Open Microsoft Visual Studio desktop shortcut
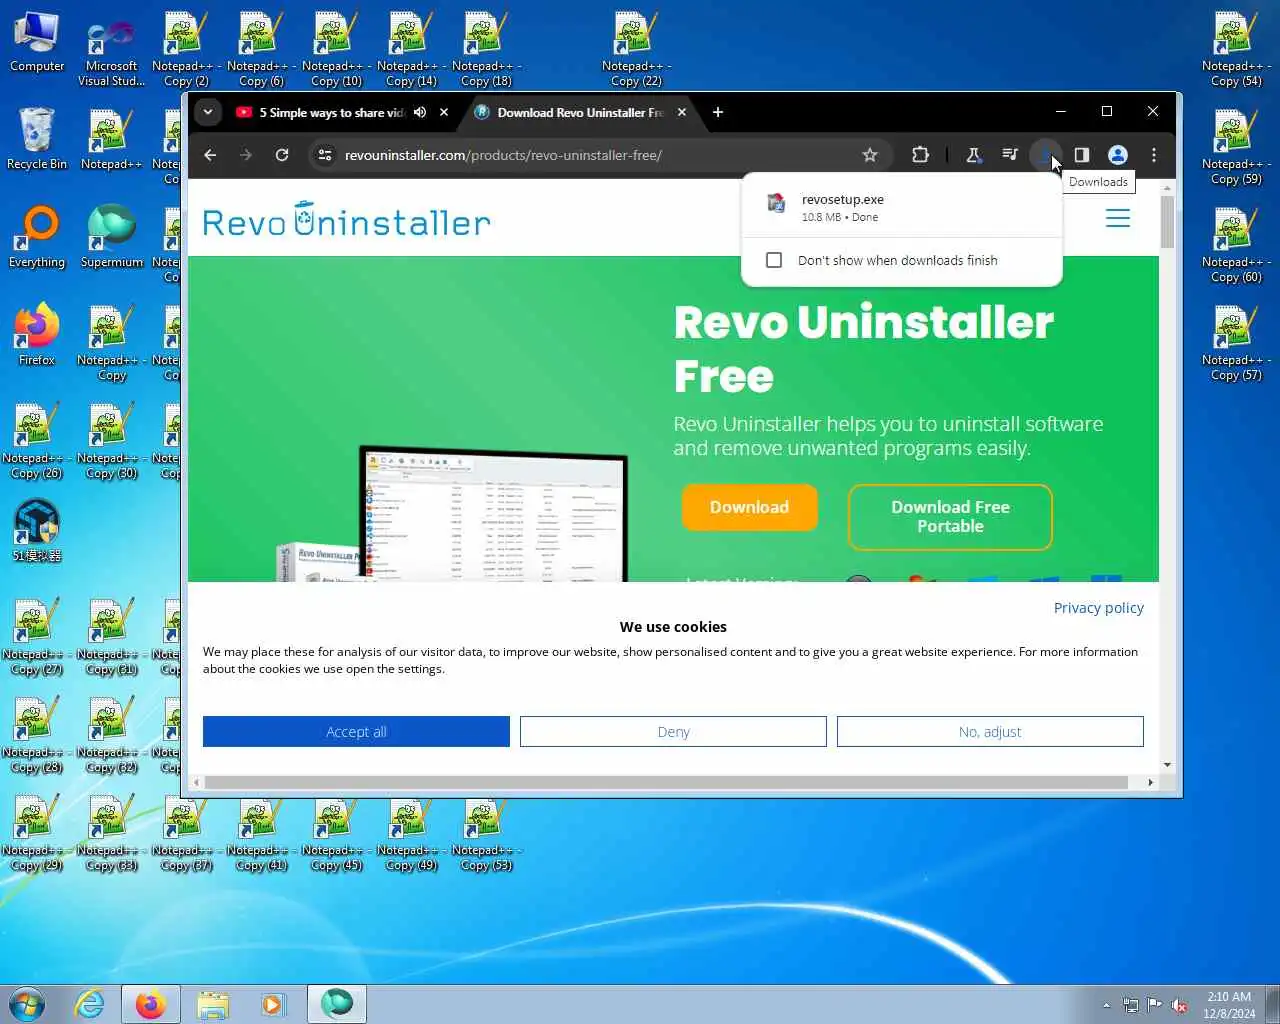Viewport: 1280px width, 1024px height. click(x=112, y=50)
